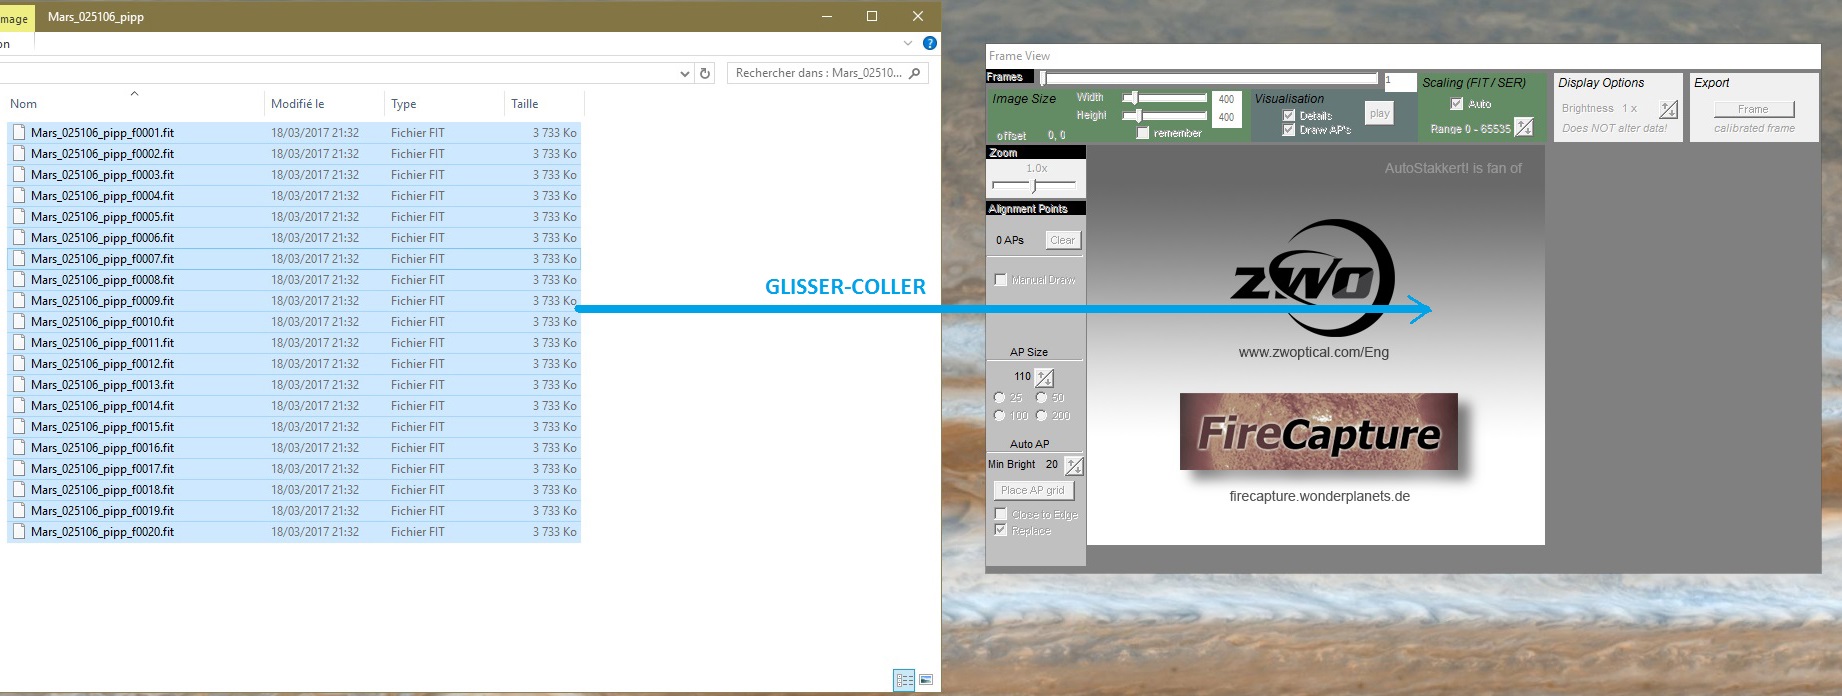This screenshot has width=1842, height=696.
Task: Select AP size 100 radio button
Action: pyautogui.click(x=999, y=415)
